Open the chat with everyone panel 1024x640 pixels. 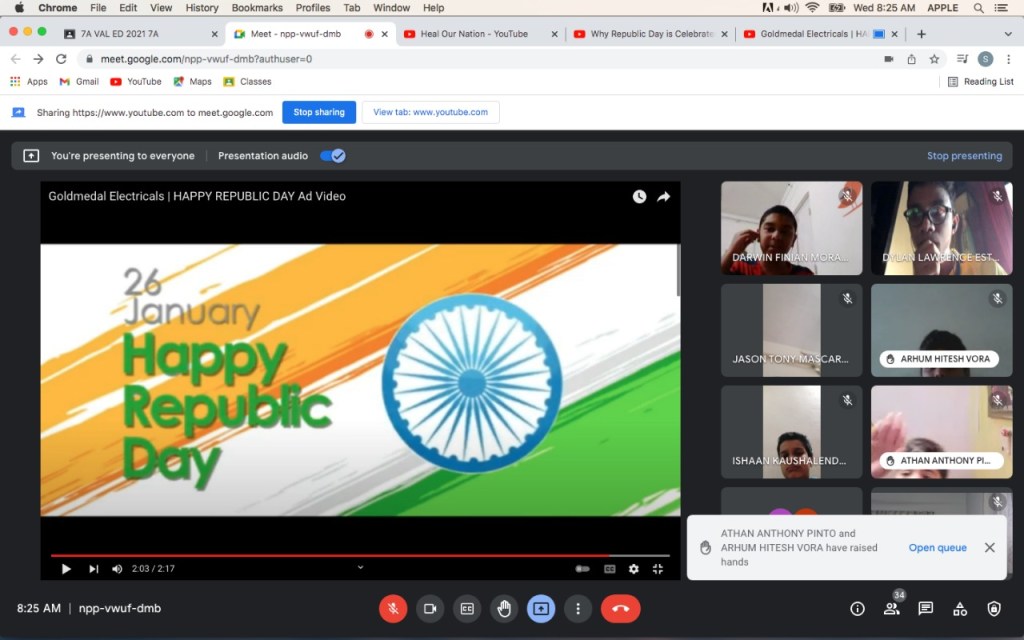click(926, 608)
